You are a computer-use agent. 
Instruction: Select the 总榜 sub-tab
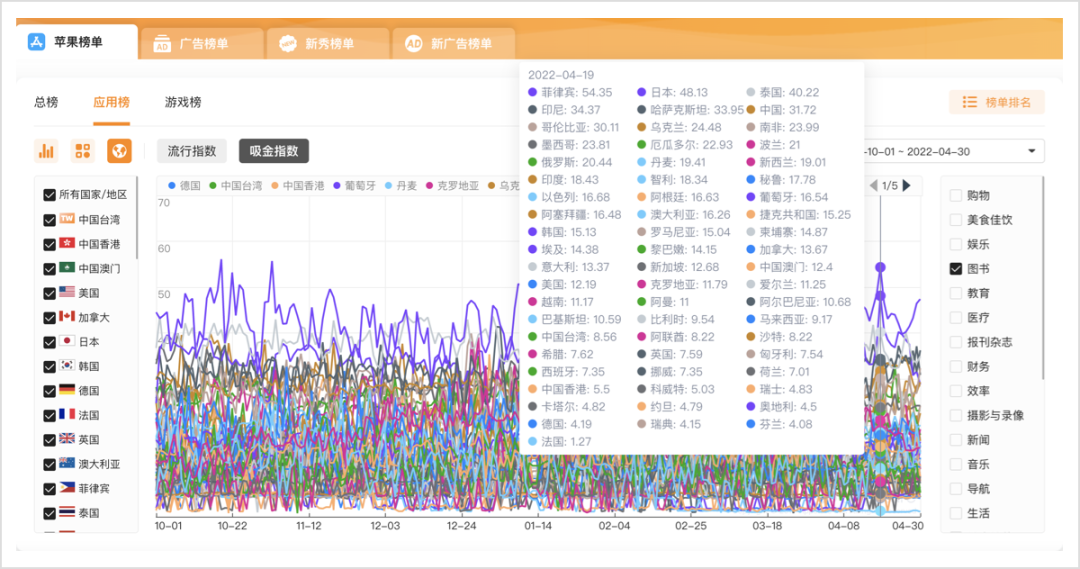pyautogui.click(x=46, y=102)
